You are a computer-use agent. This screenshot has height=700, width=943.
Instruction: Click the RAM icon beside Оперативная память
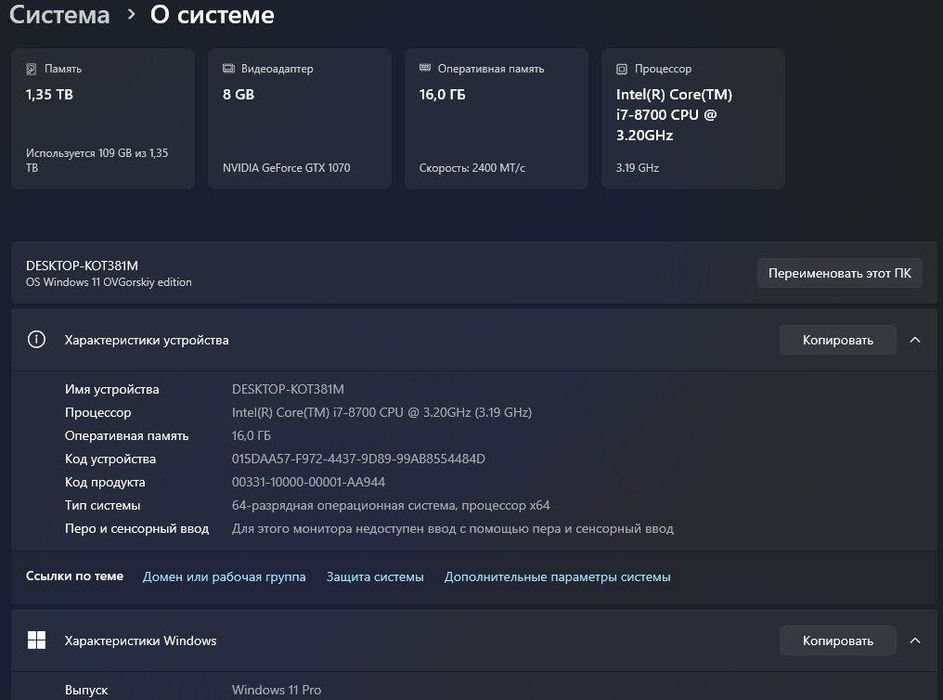tap(425, 68)
